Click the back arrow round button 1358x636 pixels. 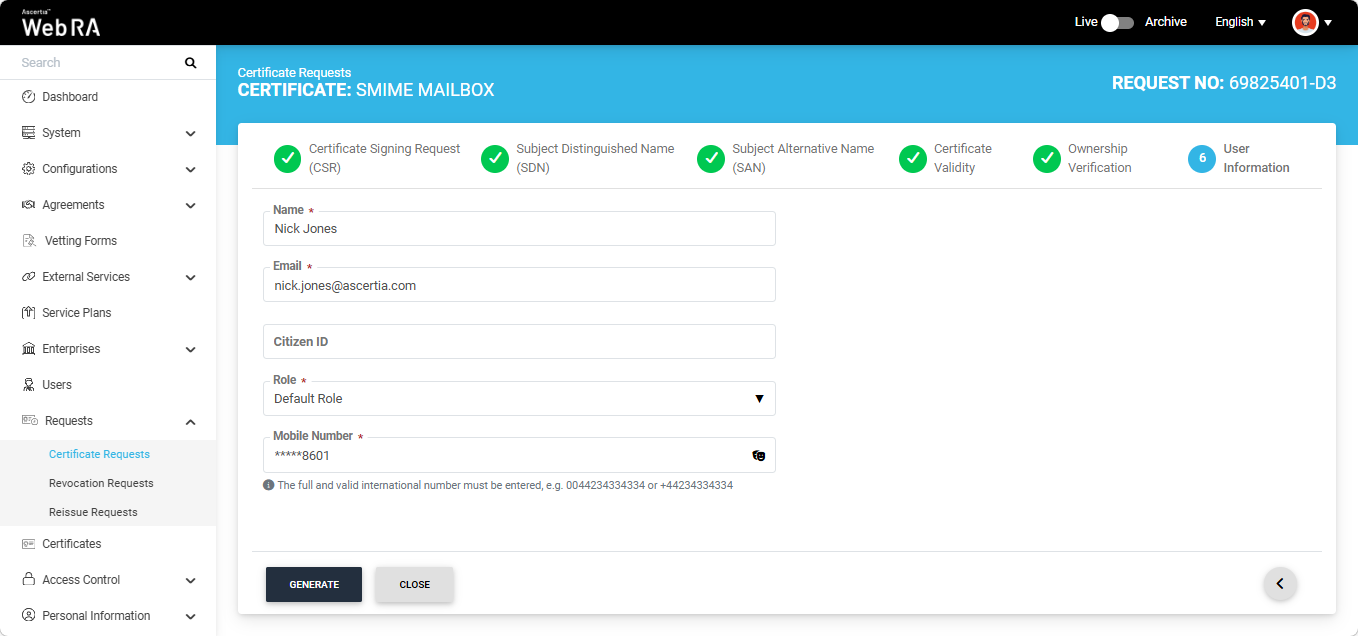pos(1280,584)
